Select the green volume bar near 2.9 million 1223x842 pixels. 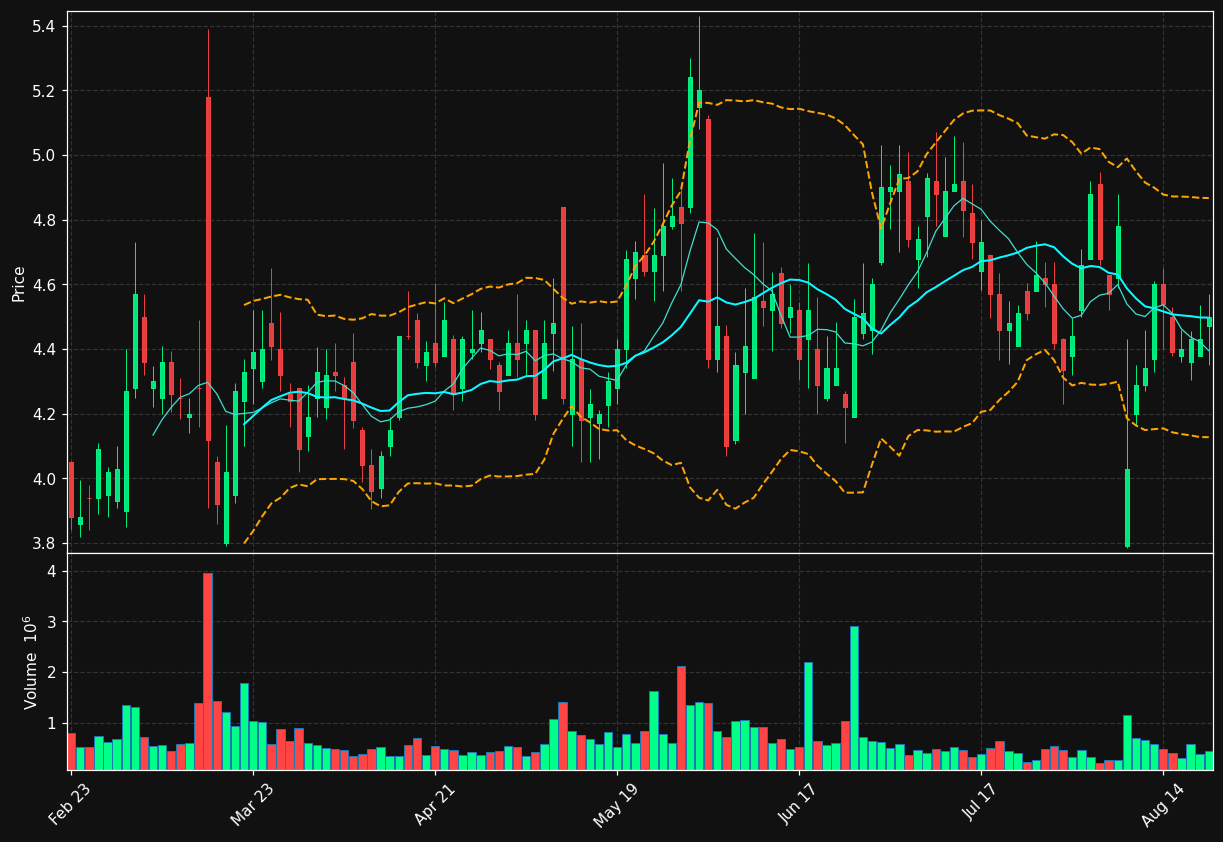(854, 698)
